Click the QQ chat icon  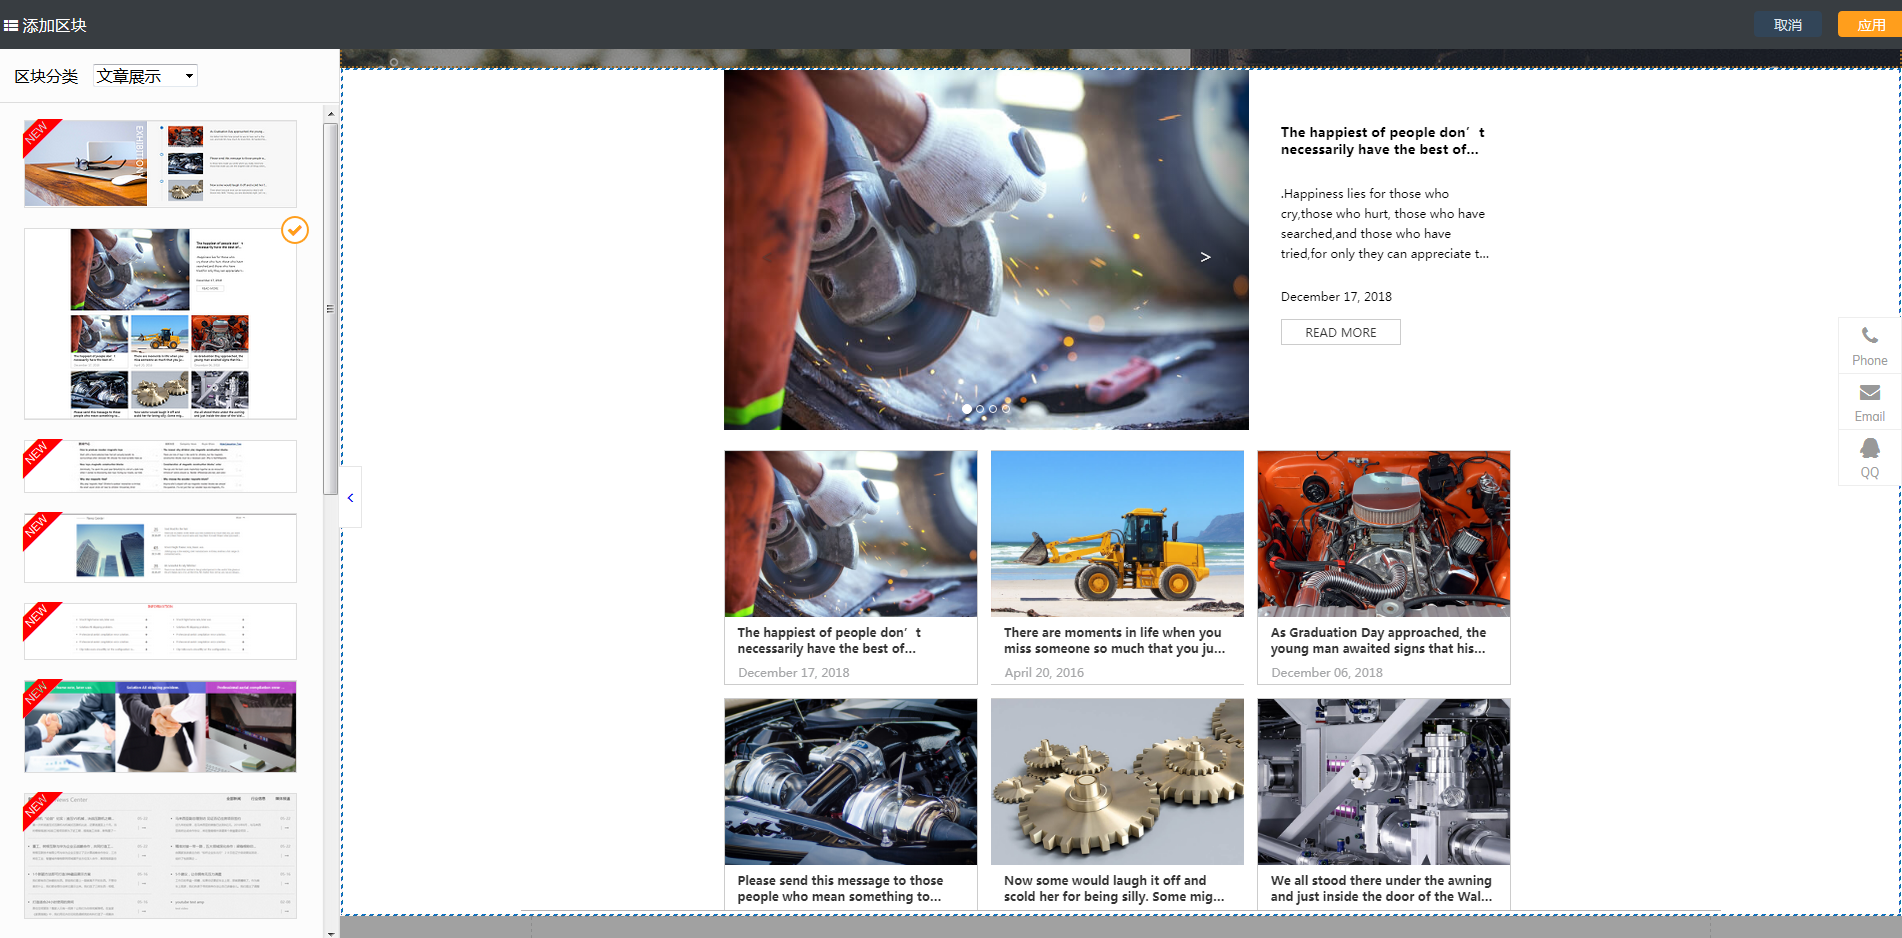click(x=1869, y=449)
